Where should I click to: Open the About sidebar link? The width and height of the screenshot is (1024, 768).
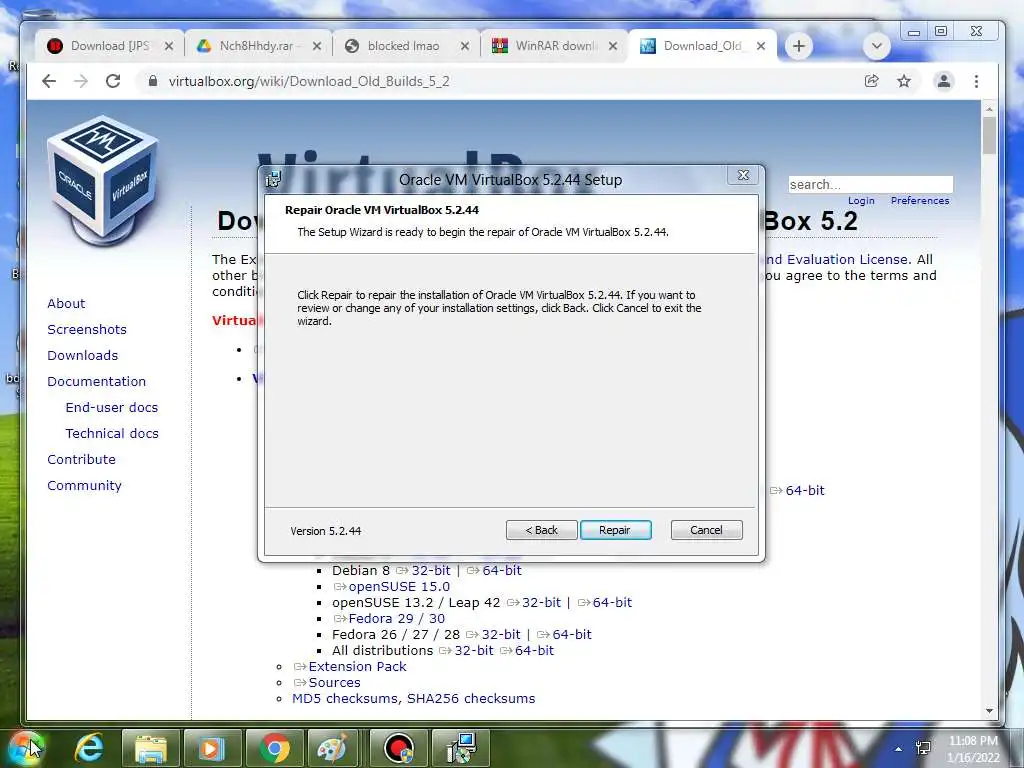pyautogui.click(x=66, y=304)
